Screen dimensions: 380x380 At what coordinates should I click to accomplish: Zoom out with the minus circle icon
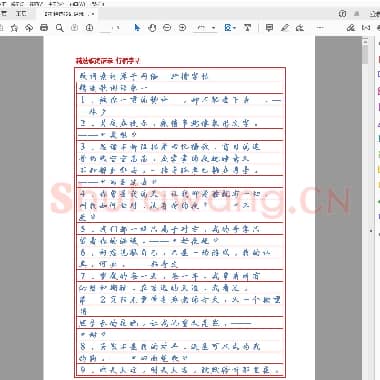[167, 28]
